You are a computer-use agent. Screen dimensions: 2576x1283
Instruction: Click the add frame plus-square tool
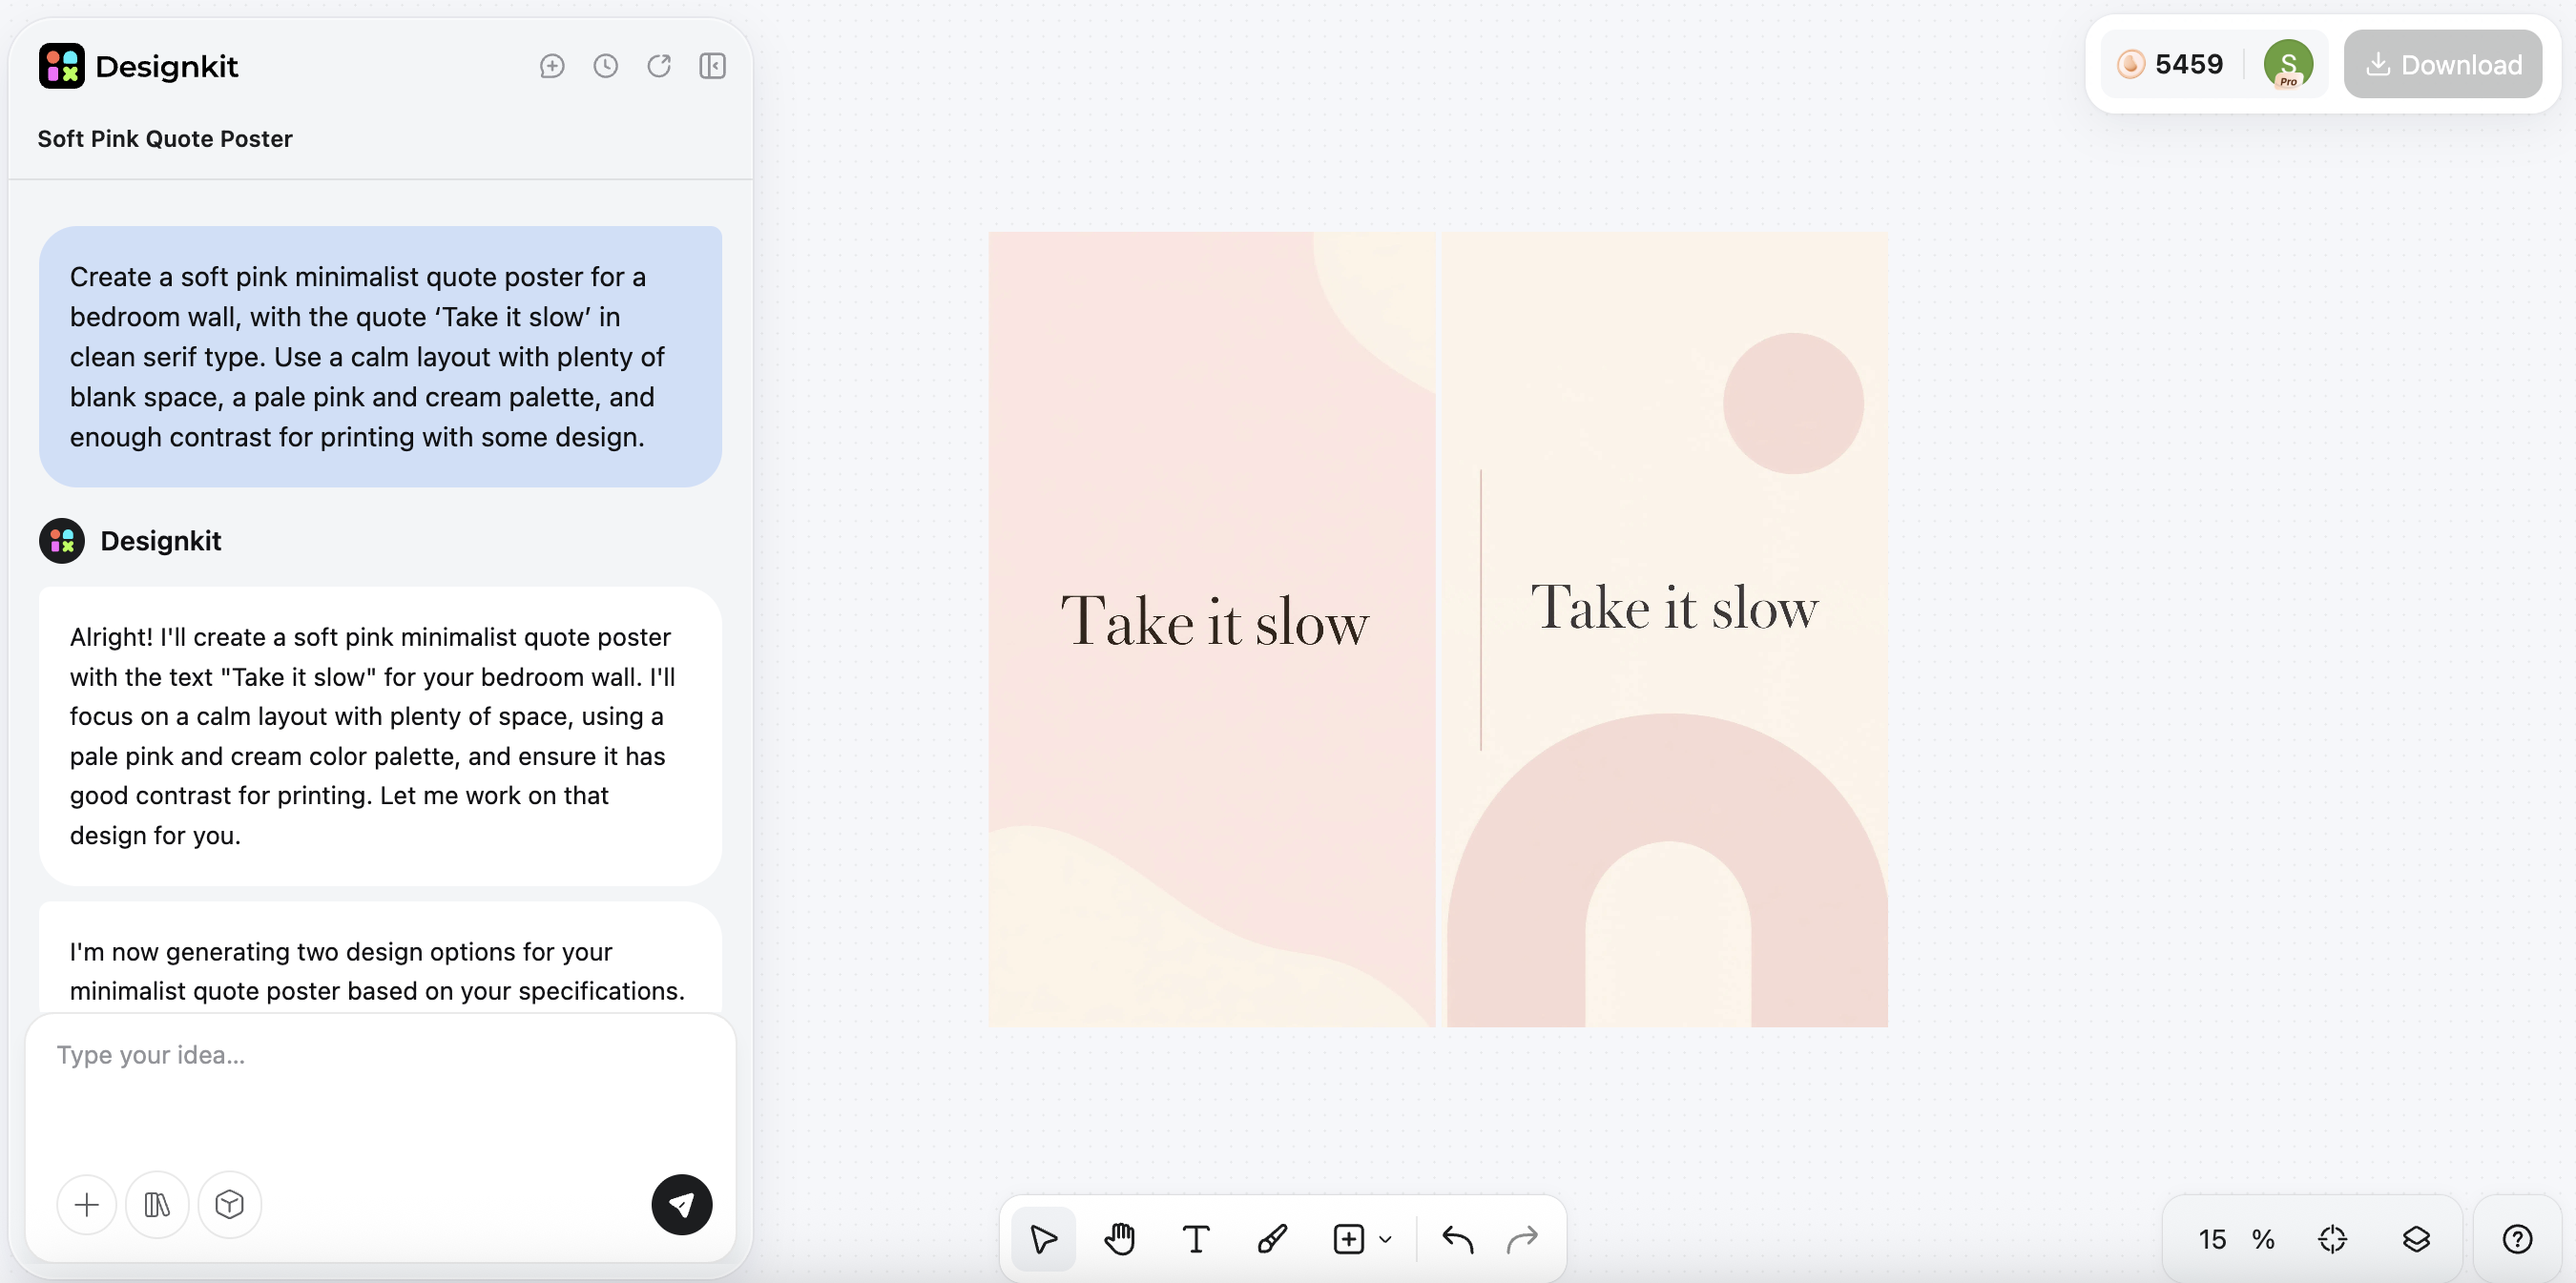1349,1239
